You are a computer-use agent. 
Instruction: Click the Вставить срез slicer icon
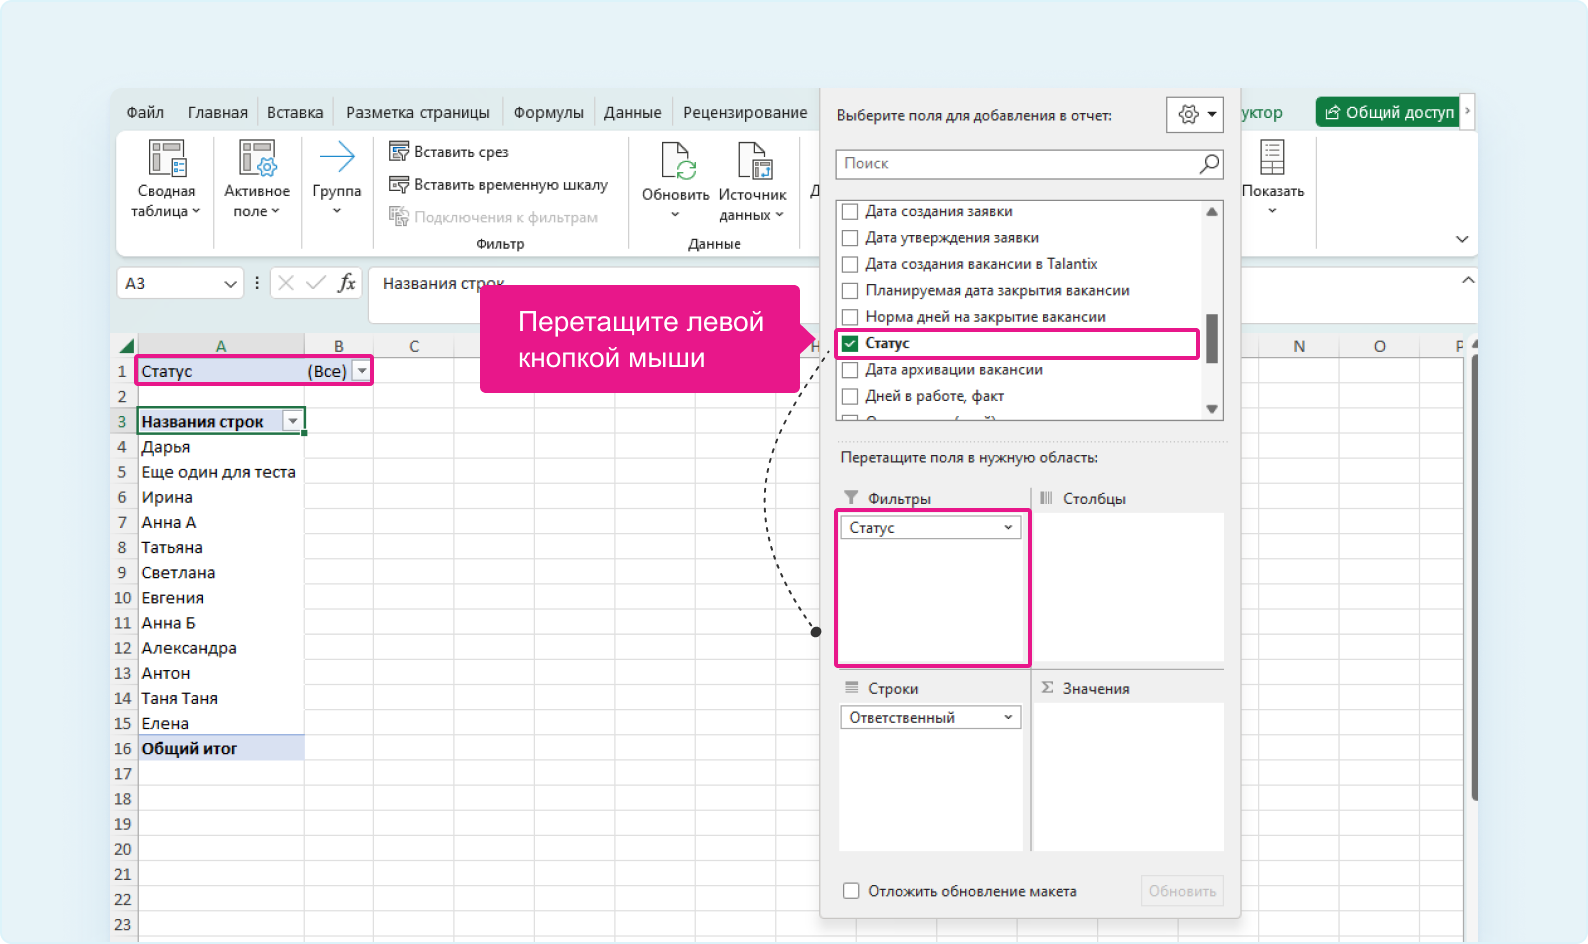point(399,152)
